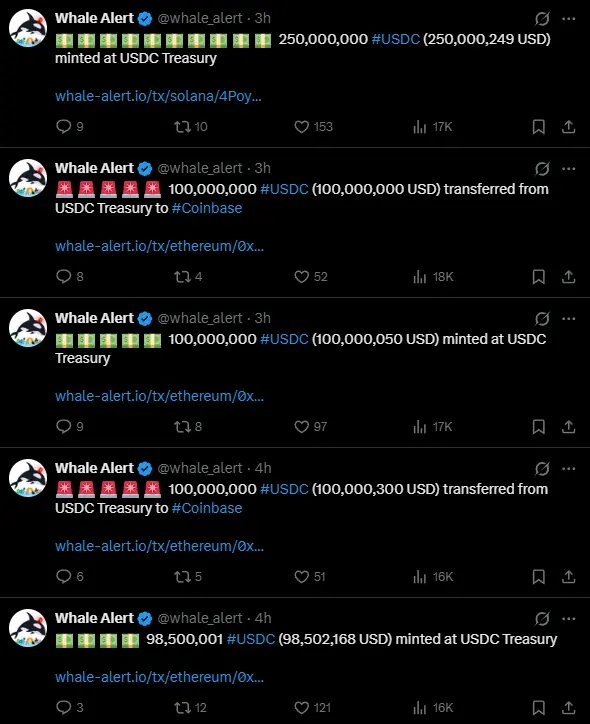Open #USDC hashtag in the 98,500,001 tweet

pyautogui.click(x=251, y=639)
